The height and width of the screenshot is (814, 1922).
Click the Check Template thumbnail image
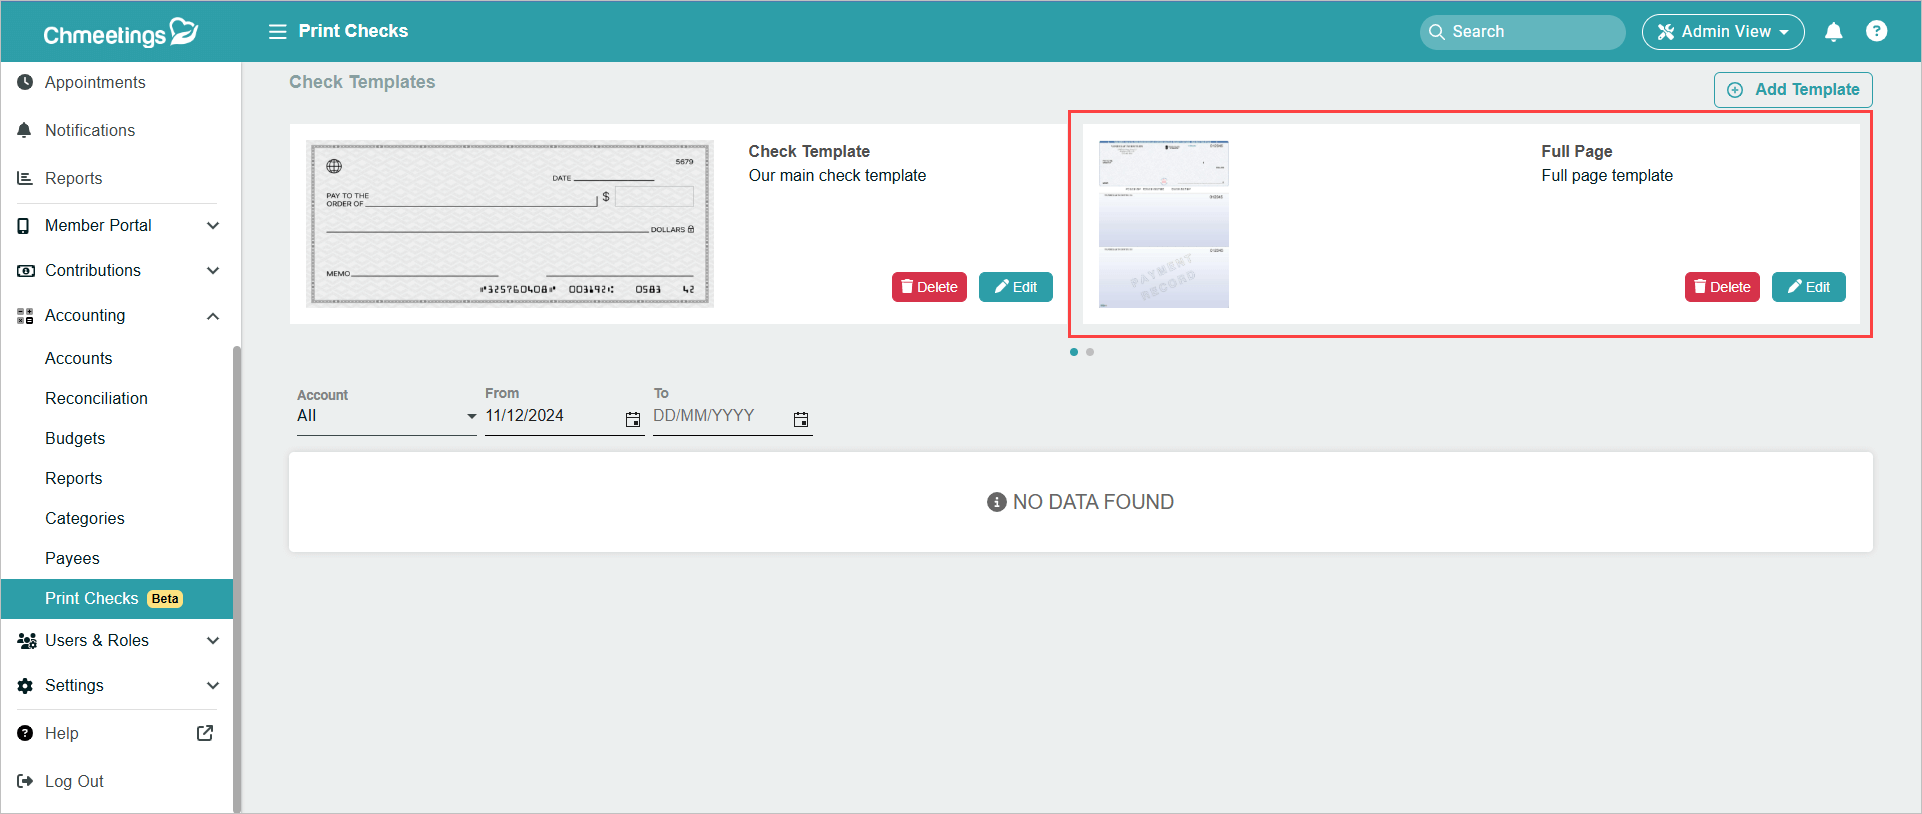[510, 224]
